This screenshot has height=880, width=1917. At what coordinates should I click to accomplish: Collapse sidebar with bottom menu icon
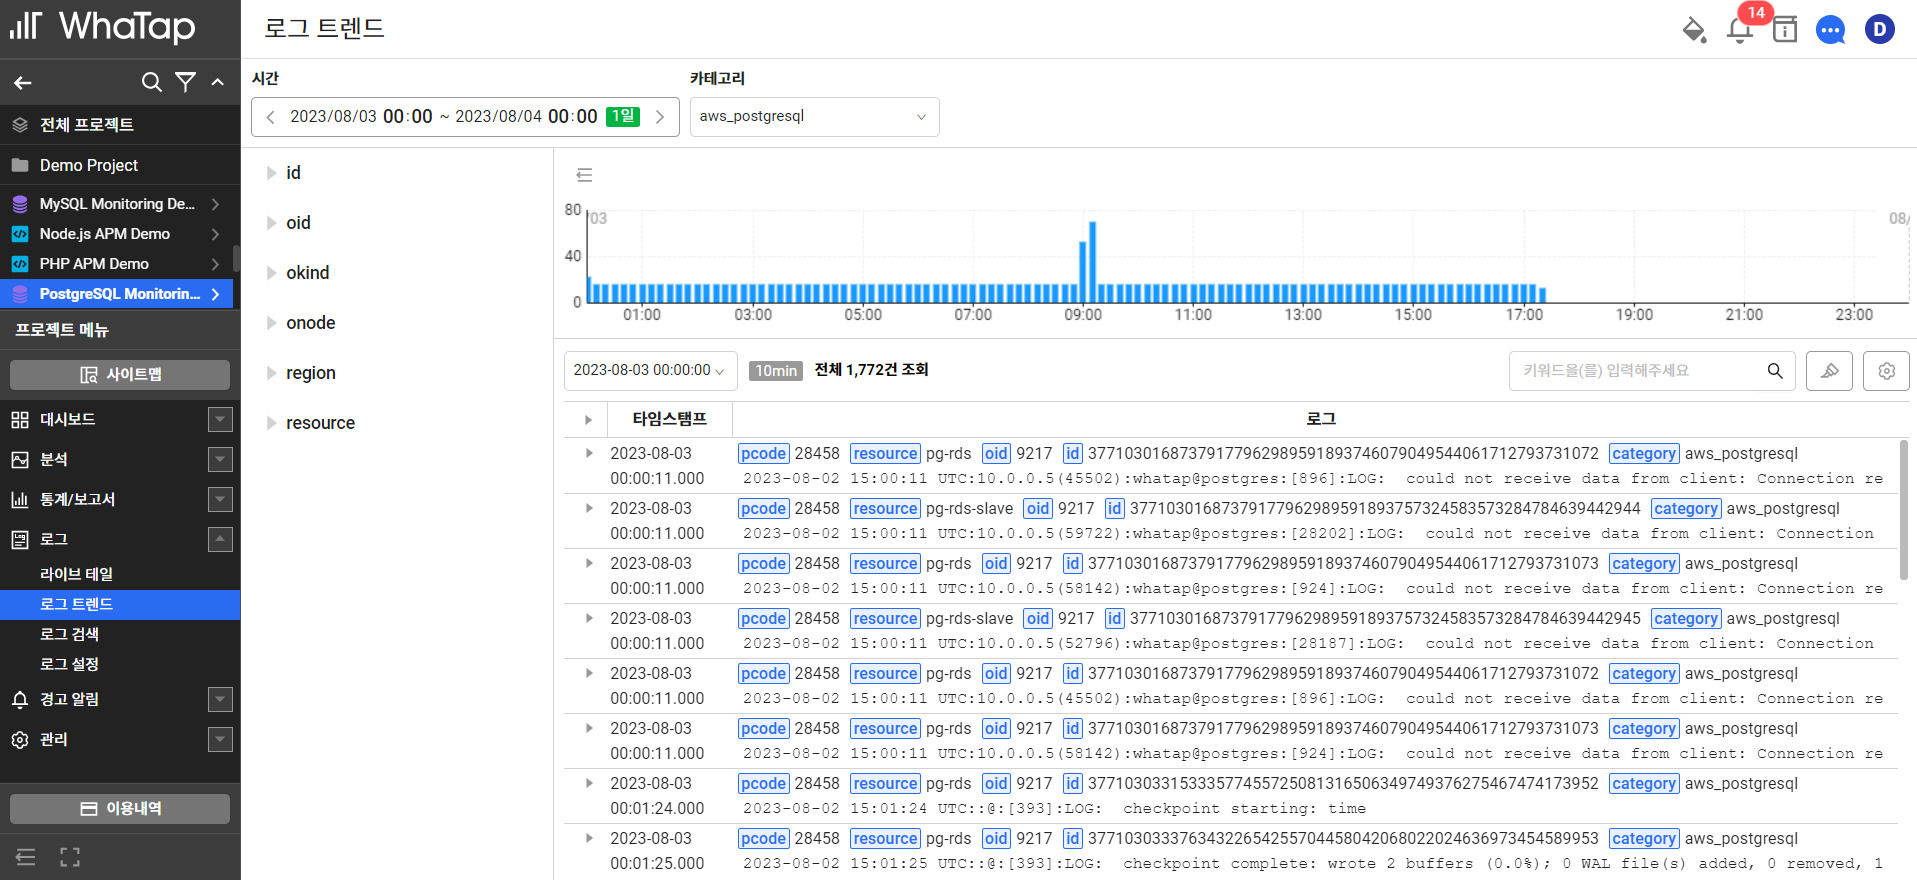coord(25,857)
